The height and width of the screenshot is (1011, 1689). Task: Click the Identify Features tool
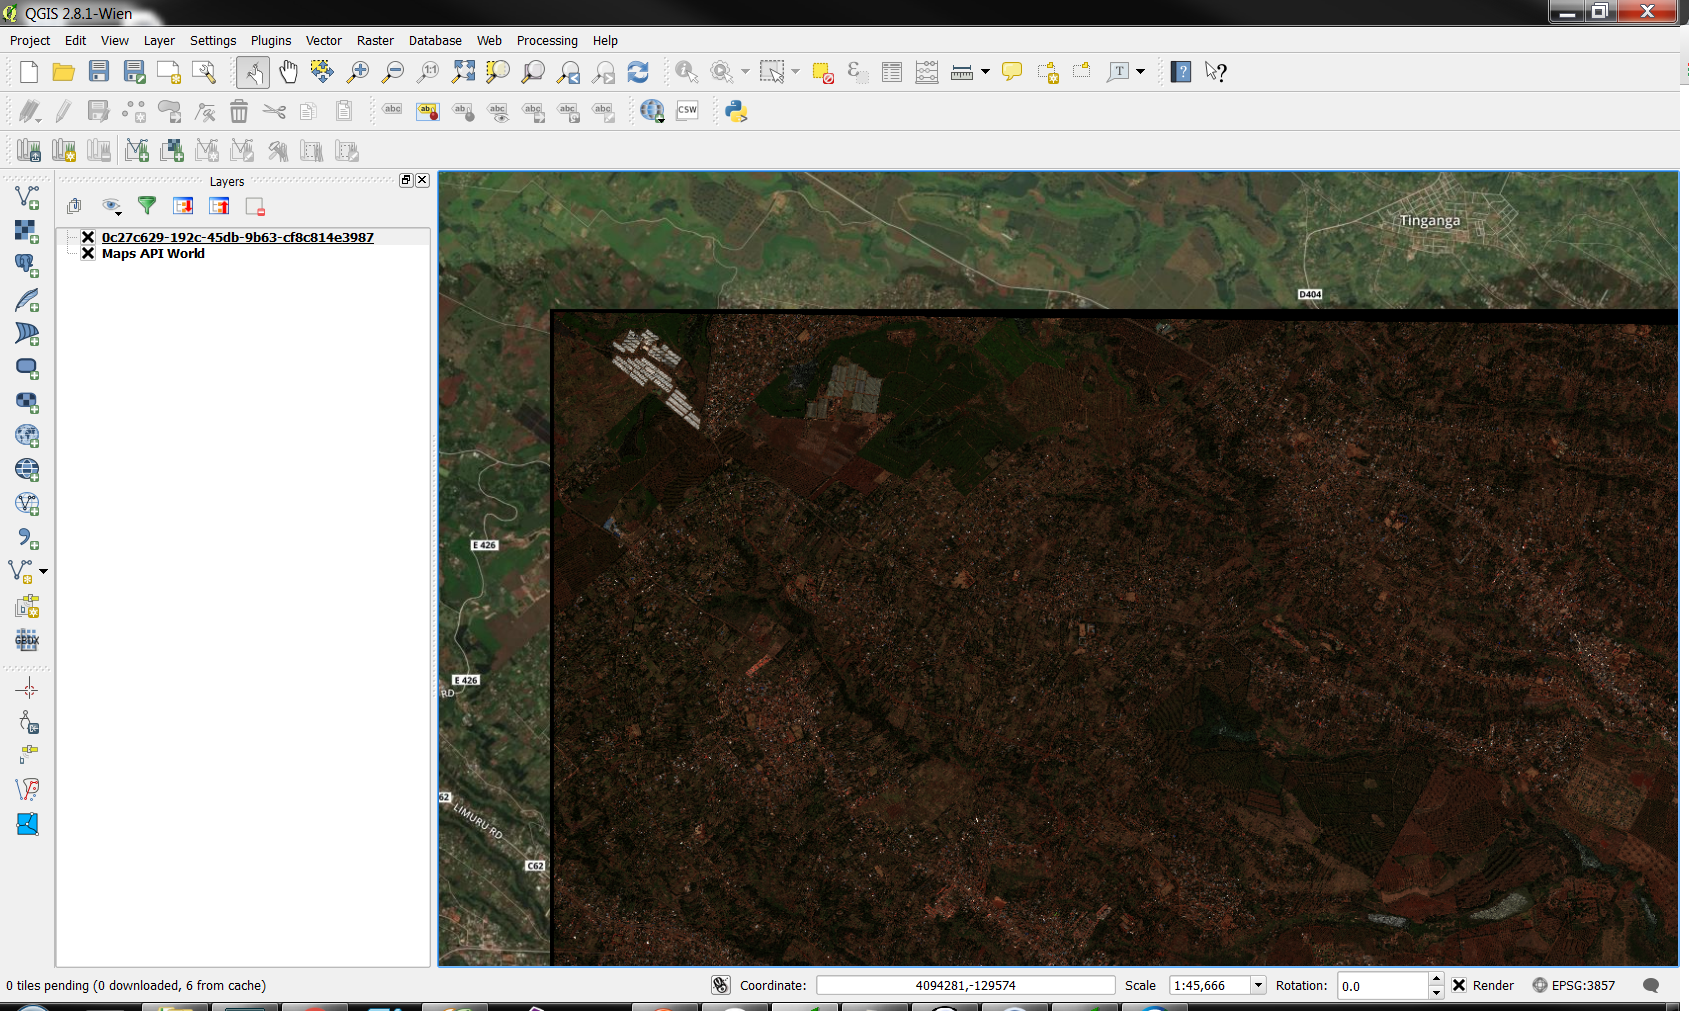coord(686,72)
